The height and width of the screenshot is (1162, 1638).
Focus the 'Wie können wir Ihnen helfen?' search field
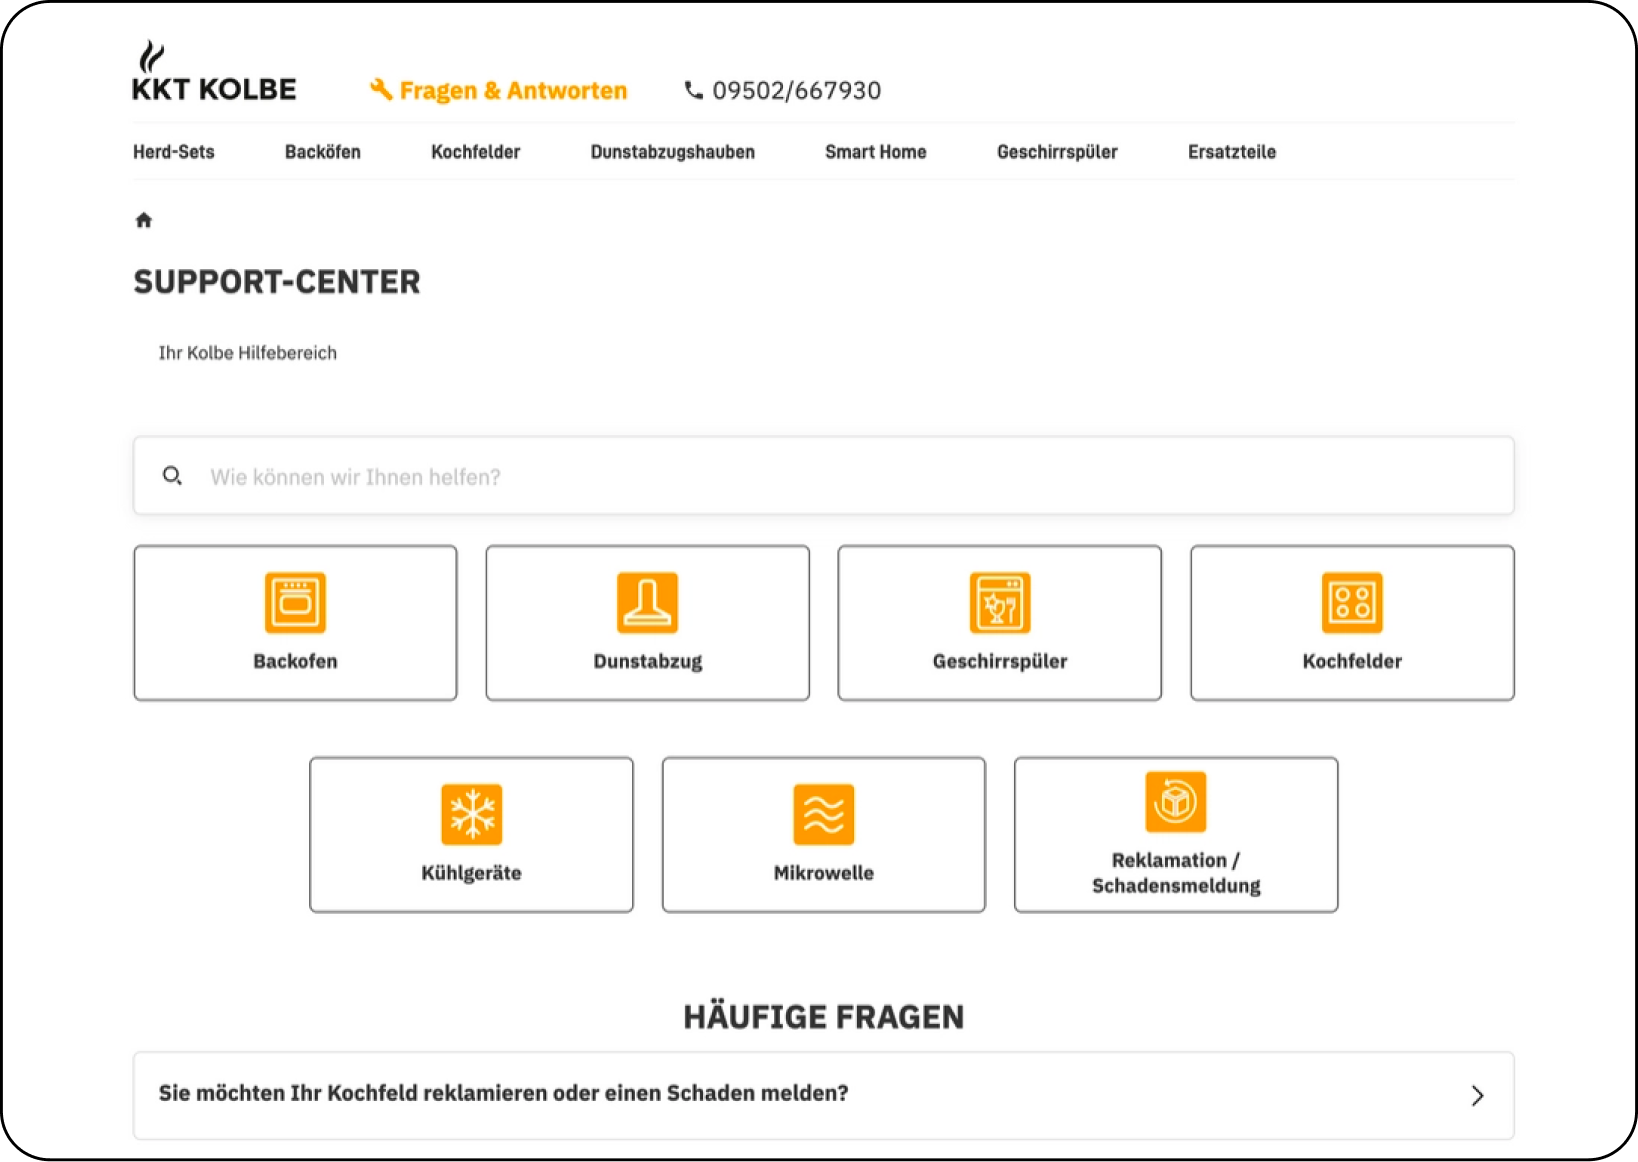824,476
